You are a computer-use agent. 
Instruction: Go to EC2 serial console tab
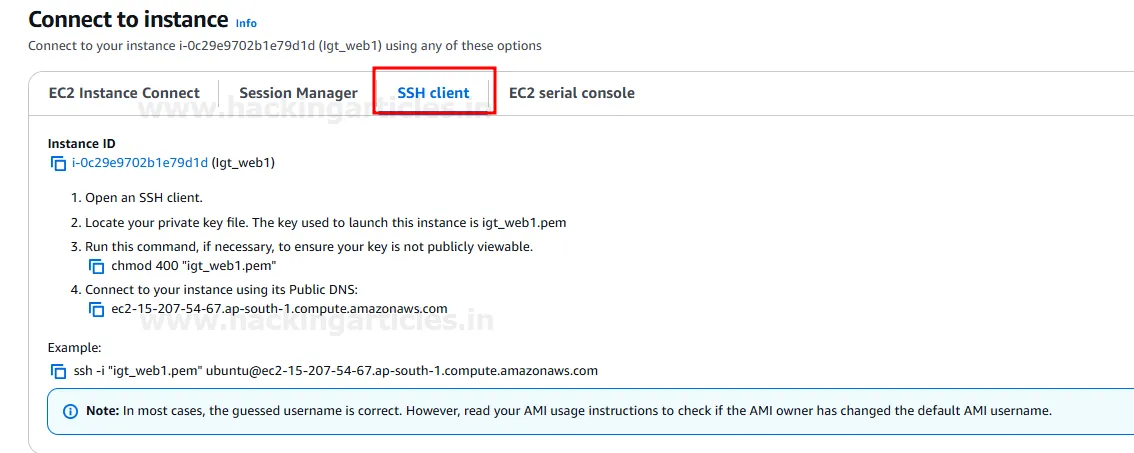[x=571, y=93]
